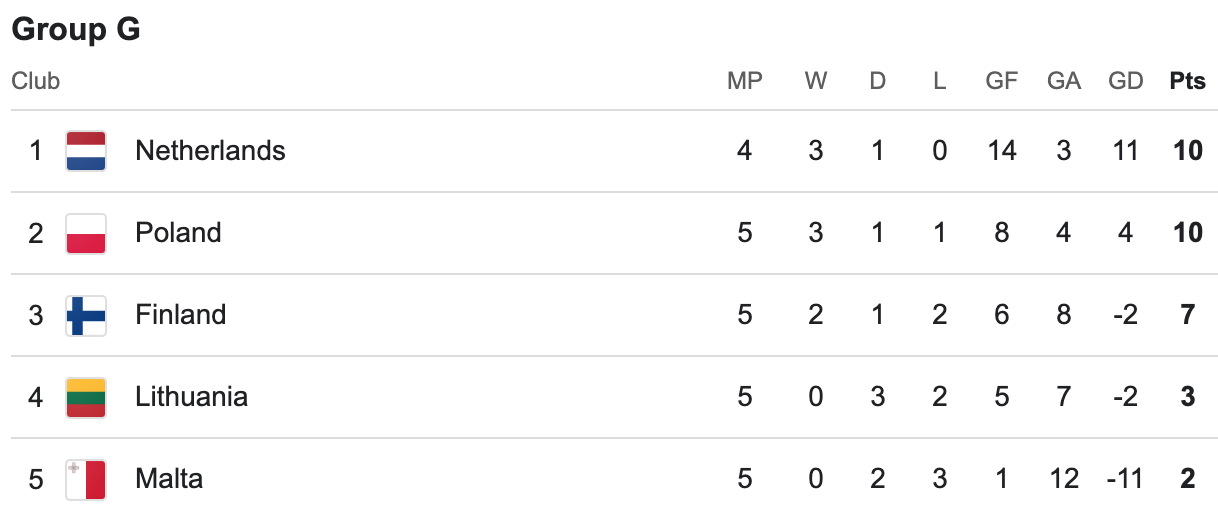Click the Pts column header
The image size is (1218, 514).
tap(1187, 82)
